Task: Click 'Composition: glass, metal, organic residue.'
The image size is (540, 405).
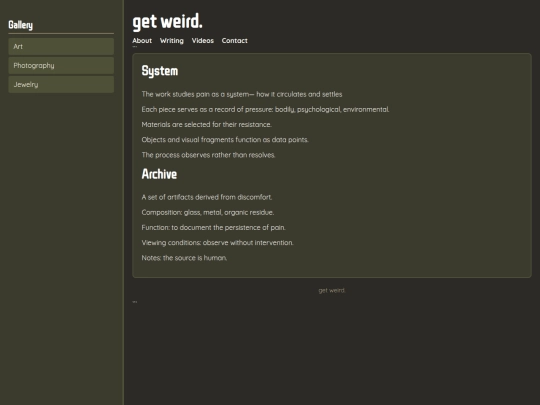Action: pos(208,212)
